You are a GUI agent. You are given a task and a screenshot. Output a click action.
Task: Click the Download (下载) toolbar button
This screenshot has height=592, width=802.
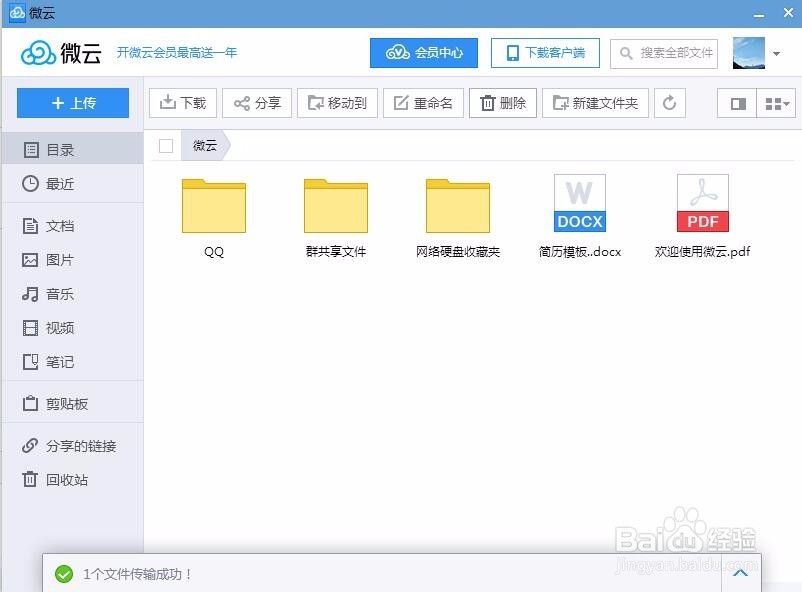[x=183, y=103]
